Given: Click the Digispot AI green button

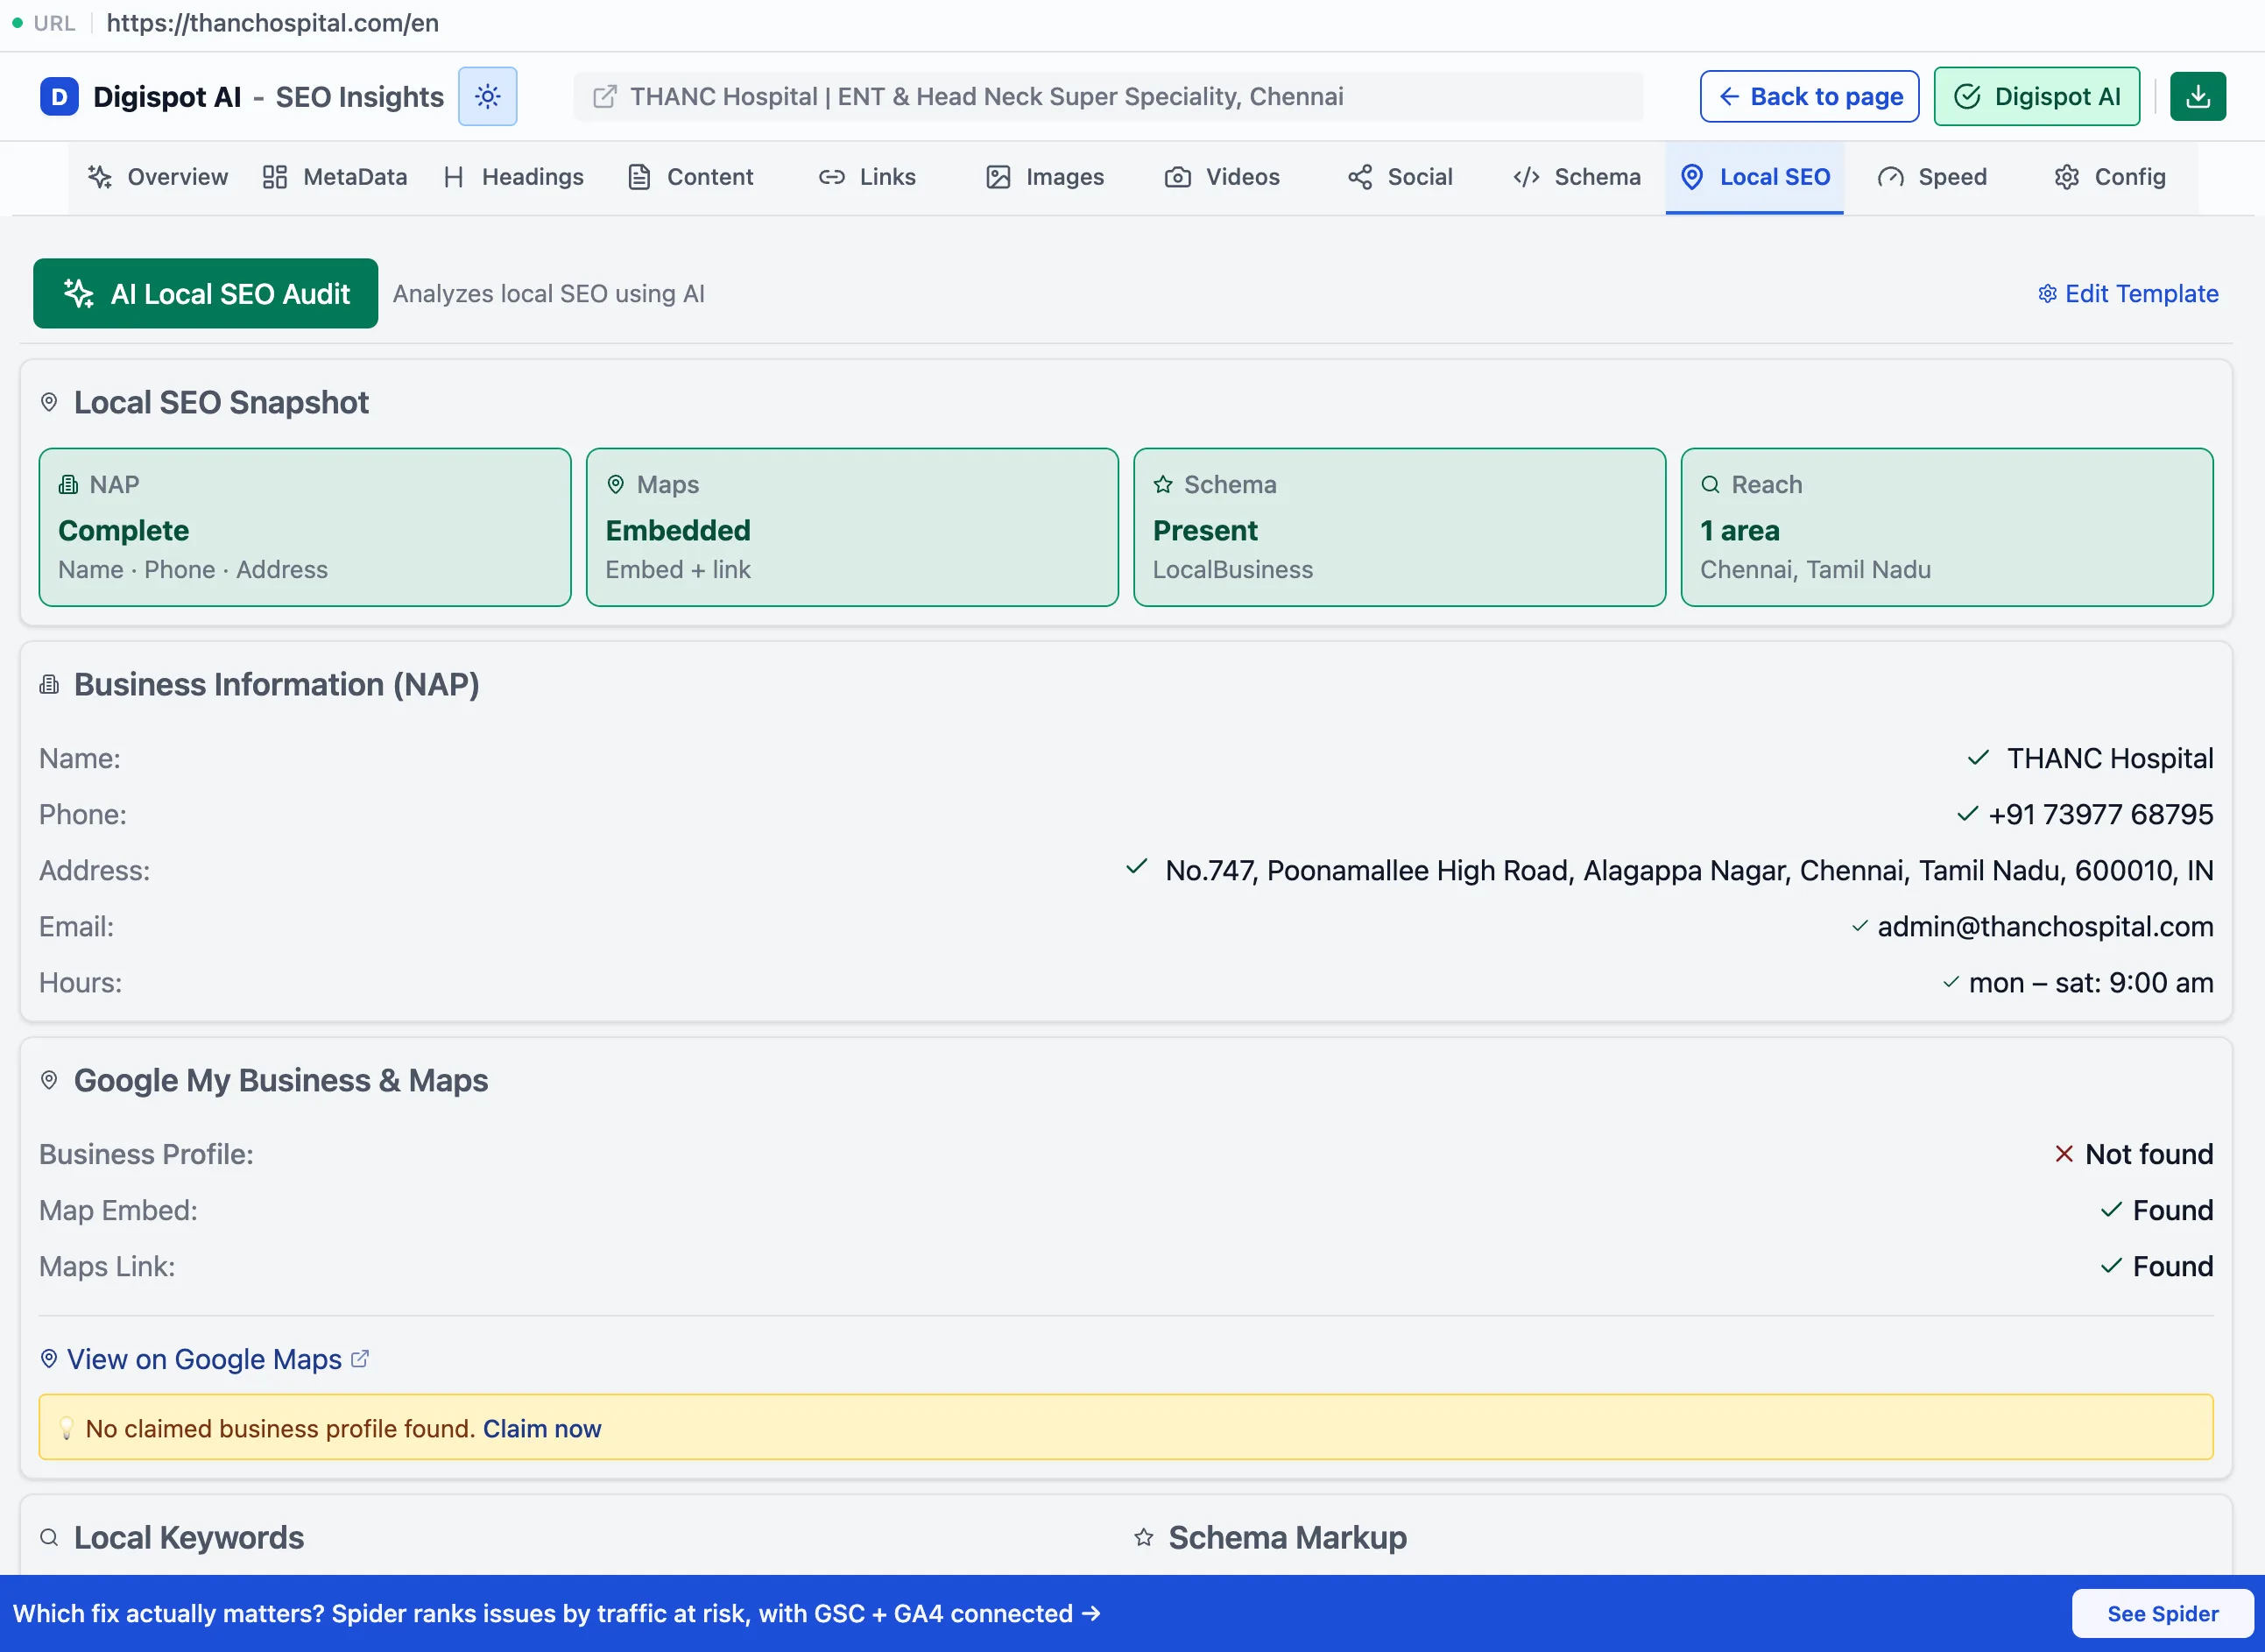Looking at the screenshot, I should tap(2037, 97).
